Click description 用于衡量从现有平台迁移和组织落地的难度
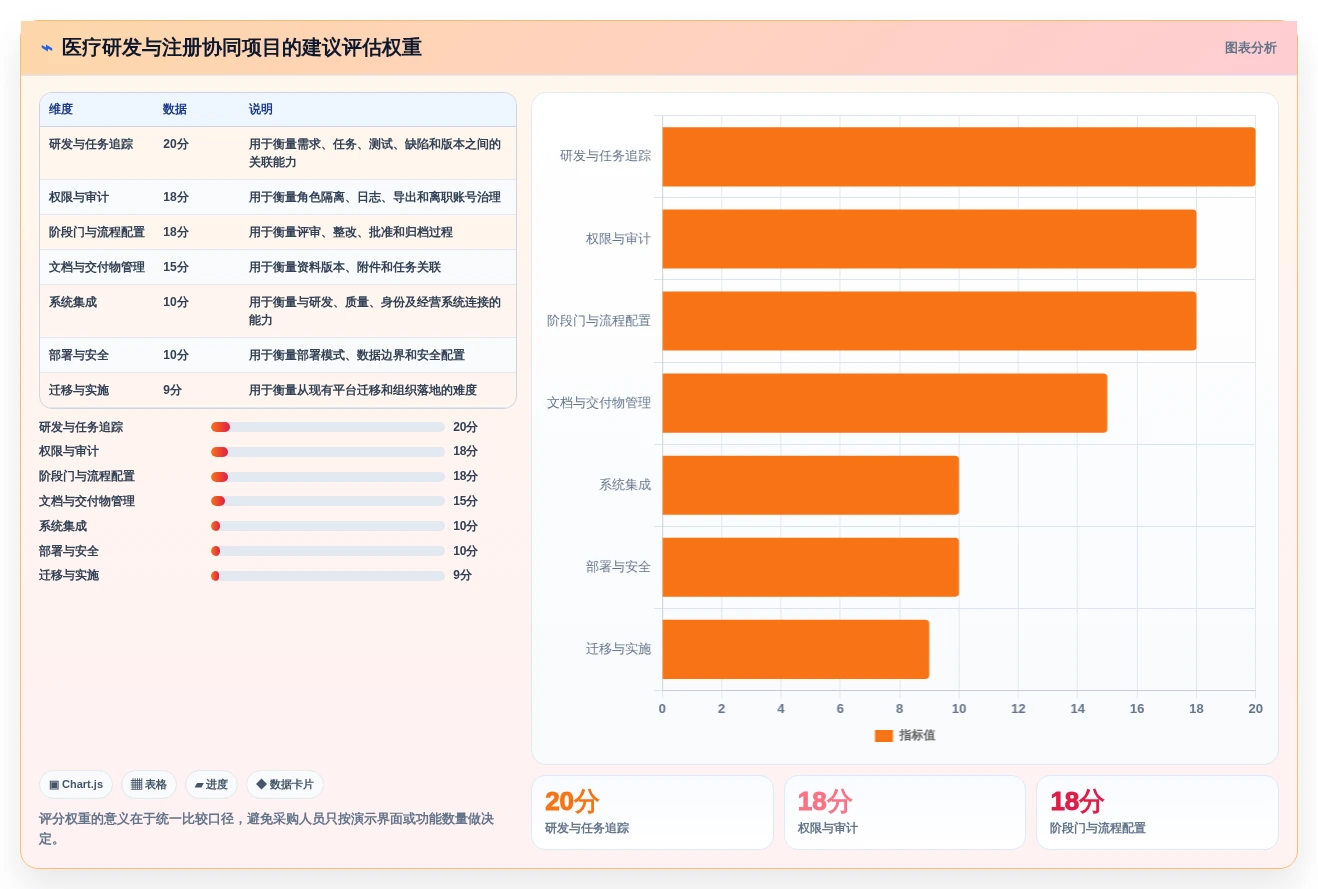1318x889 pixels. [x=363, y=390]
